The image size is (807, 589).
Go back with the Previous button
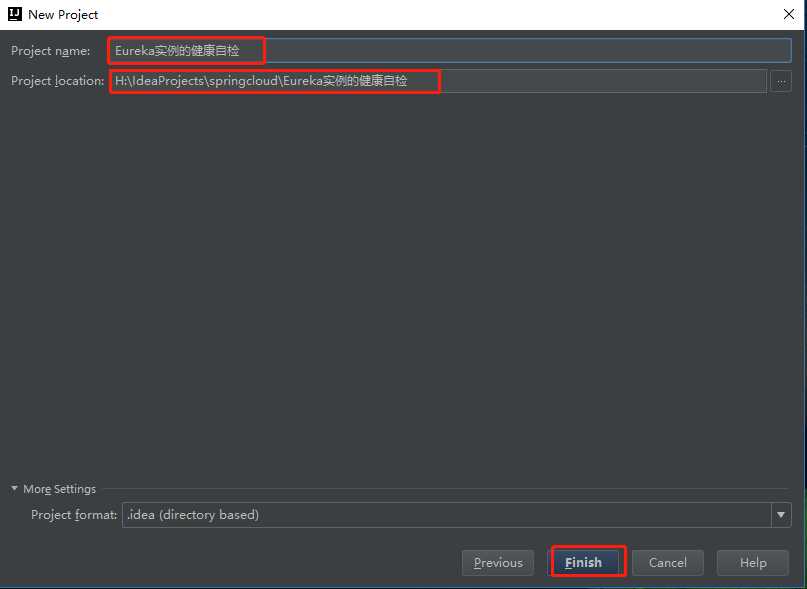(x=498, y=563)
